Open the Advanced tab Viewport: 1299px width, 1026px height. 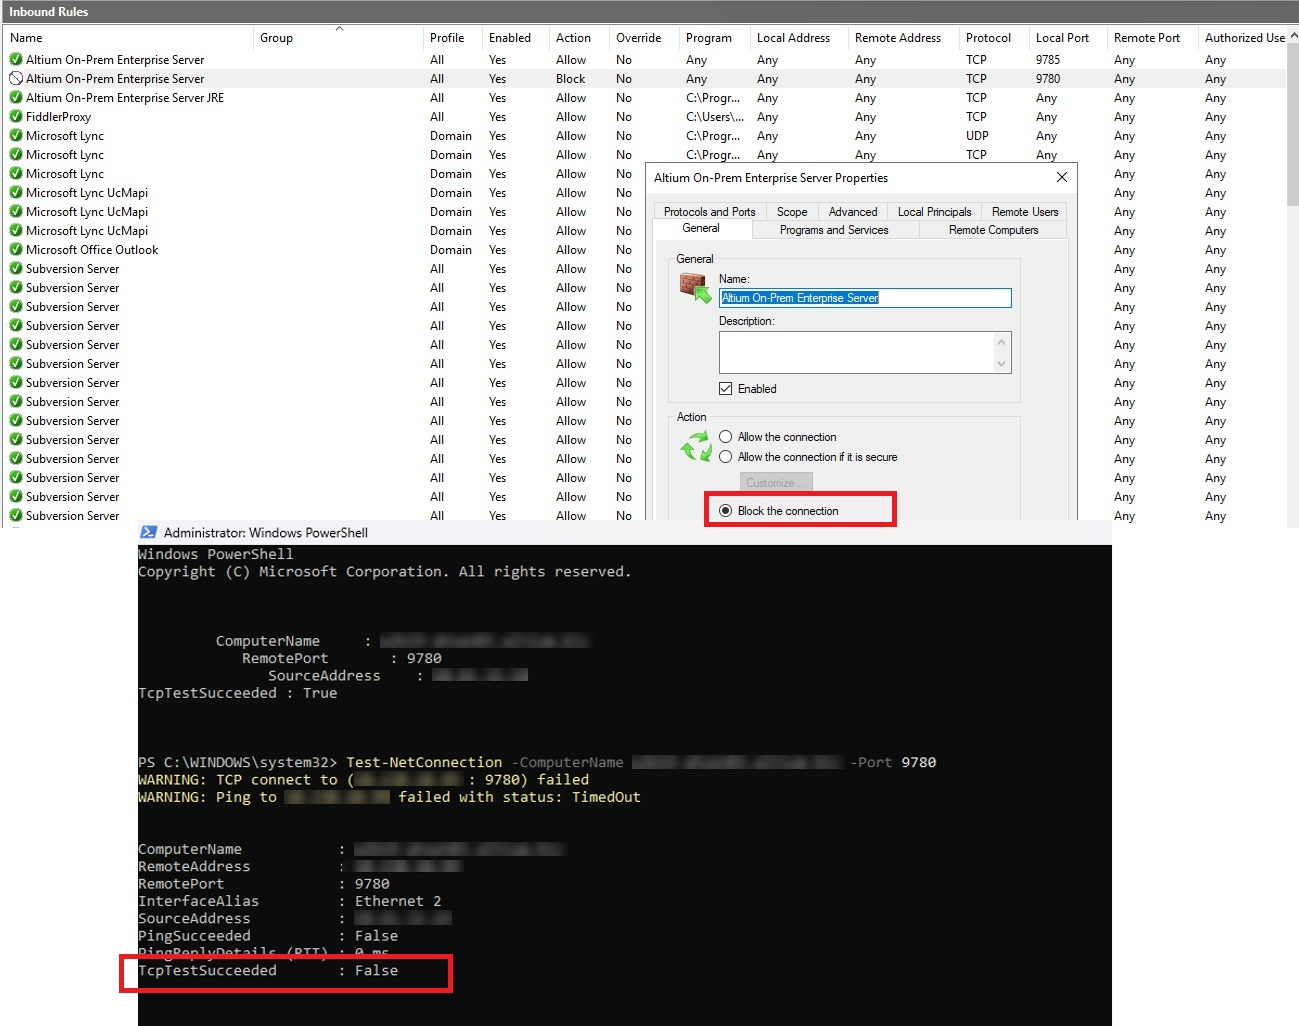853,212
